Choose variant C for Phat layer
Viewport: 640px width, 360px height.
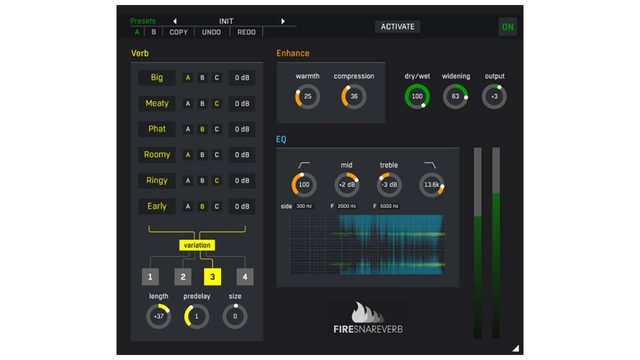tap(217, 129)
